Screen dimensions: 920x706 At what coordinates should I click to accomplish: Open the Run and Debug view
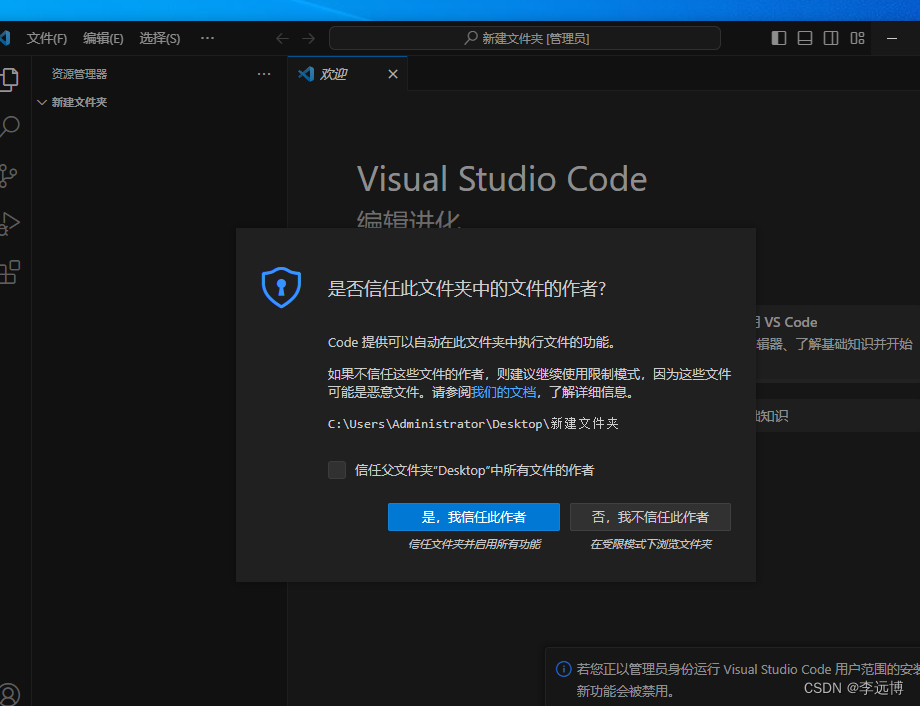tap(12, 223)
